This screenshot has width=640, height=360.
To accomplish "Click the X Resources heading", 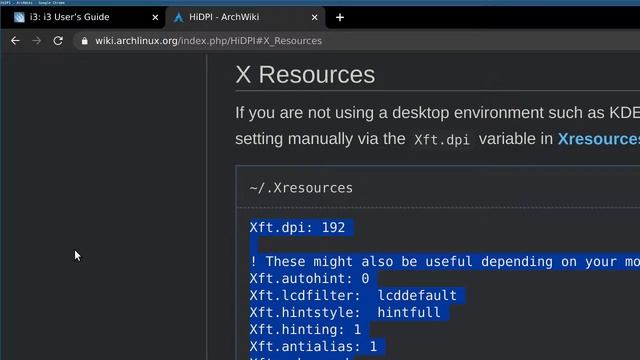I will click(x=305, y=75).
